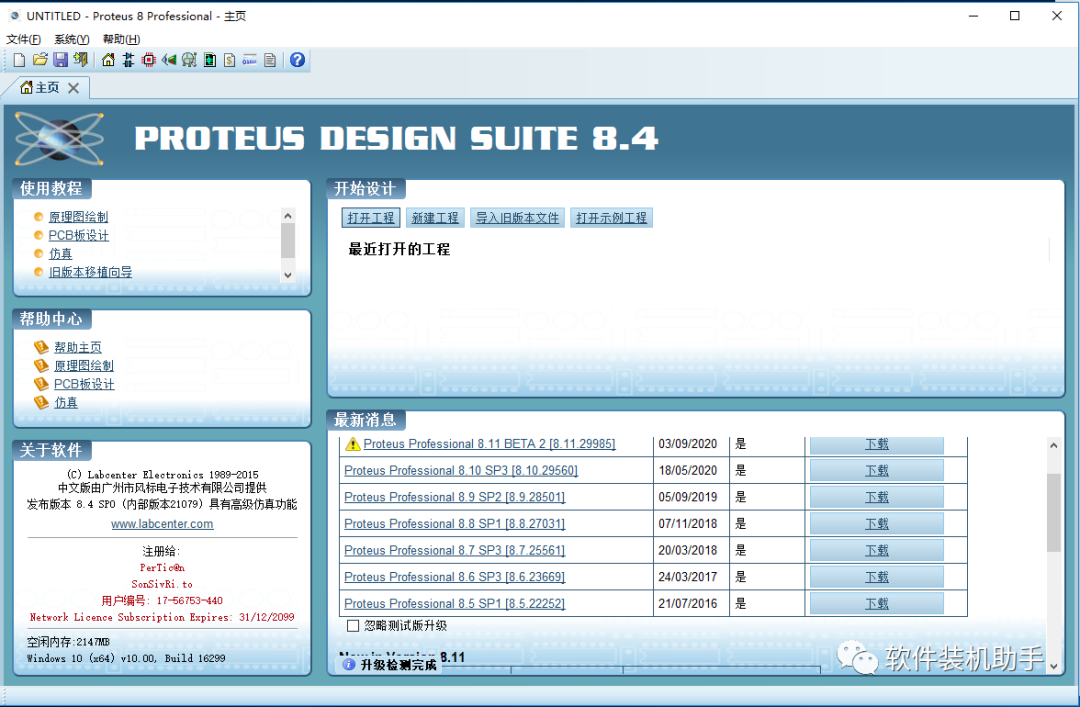Click the book icon next to 帮助主页

click(41, 347)
